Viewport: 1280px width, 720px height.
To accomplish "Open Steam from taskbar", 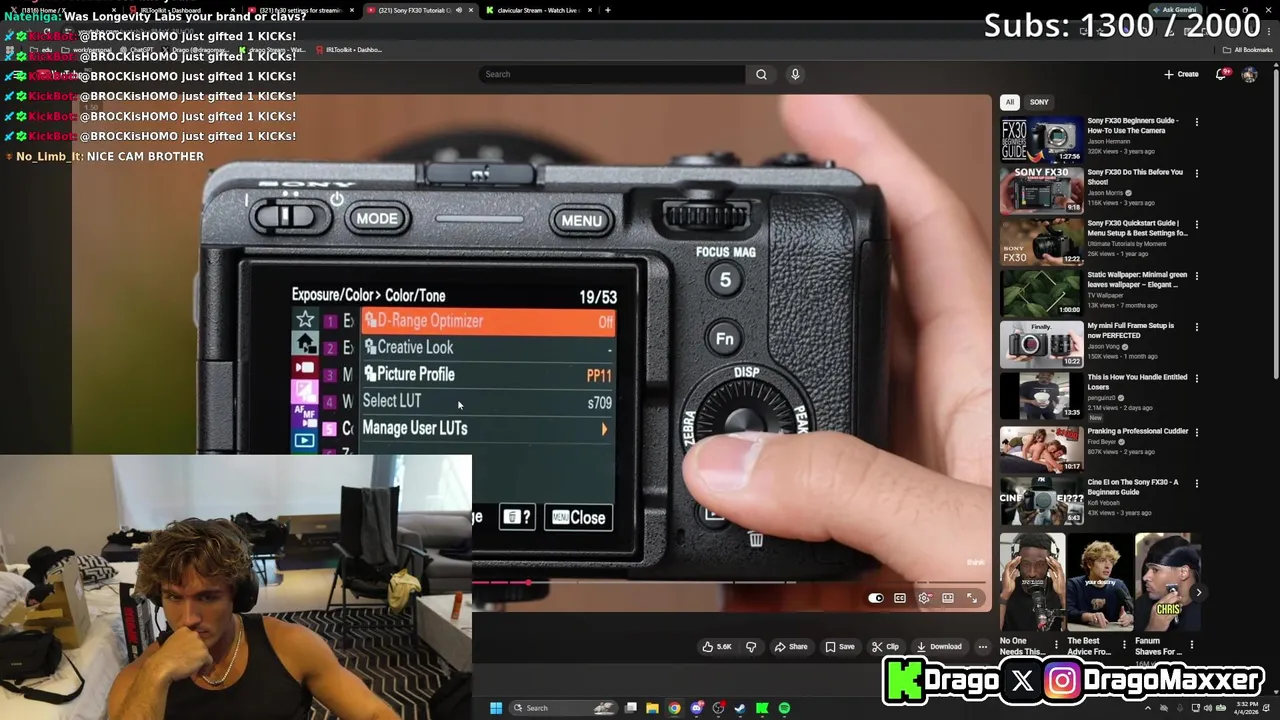I will pyautogui.click(x=740, y=708).
